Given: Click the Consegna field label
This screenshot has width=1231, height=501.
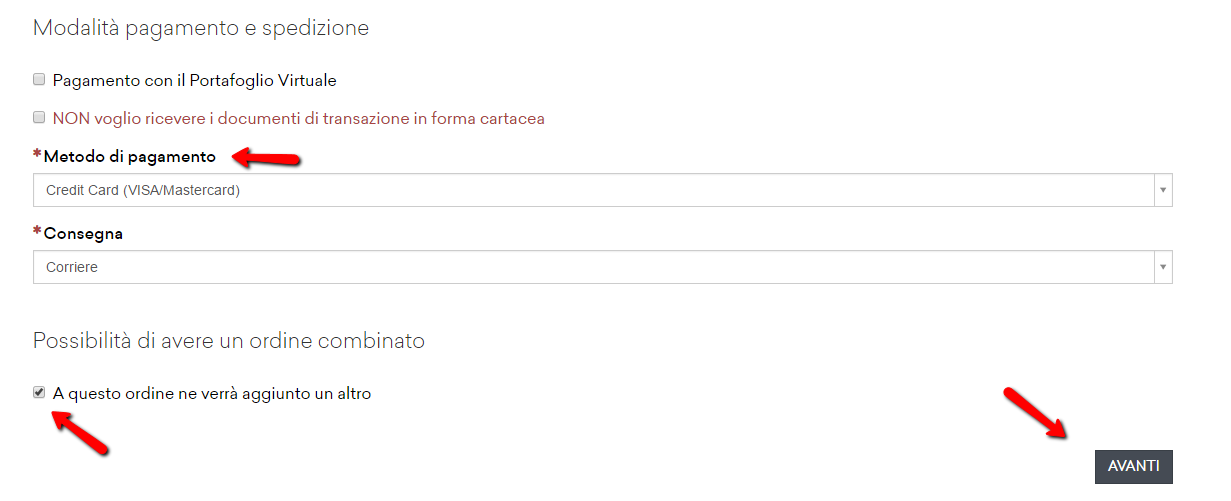Looking at the screenshot, I should pos(83,234).
